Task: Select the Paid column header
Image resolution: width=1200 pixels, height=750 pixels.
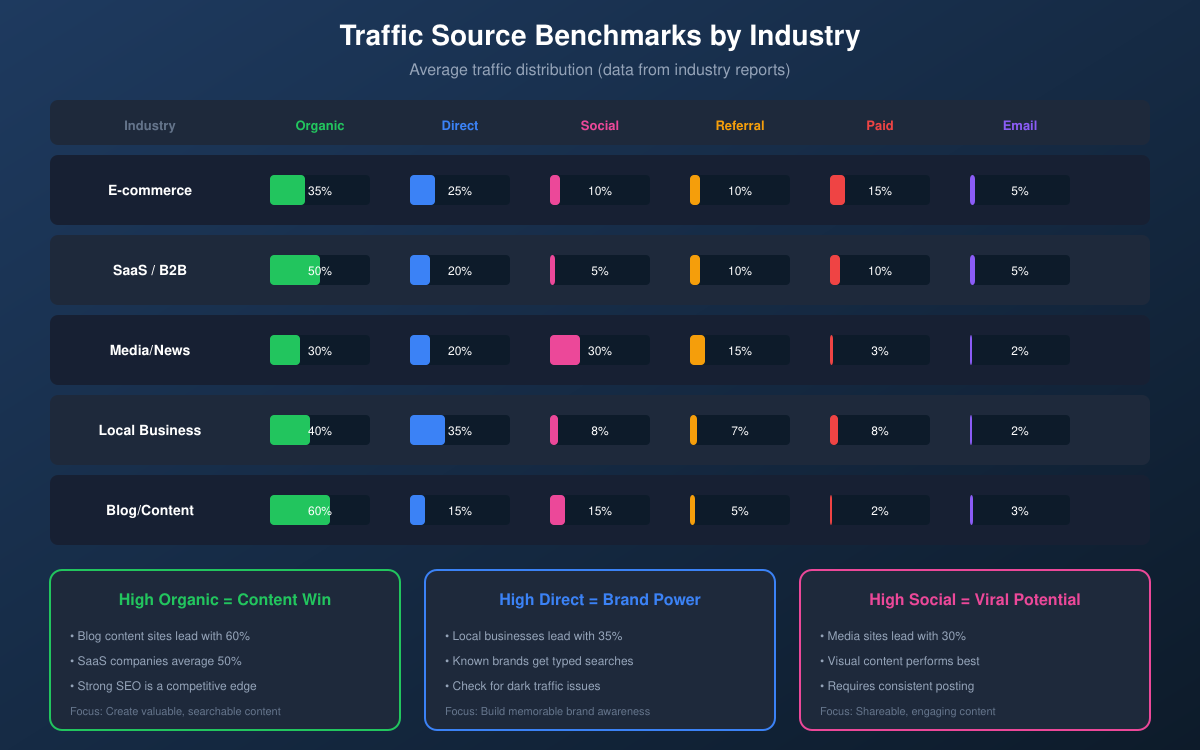Action: tap(880, 125)
